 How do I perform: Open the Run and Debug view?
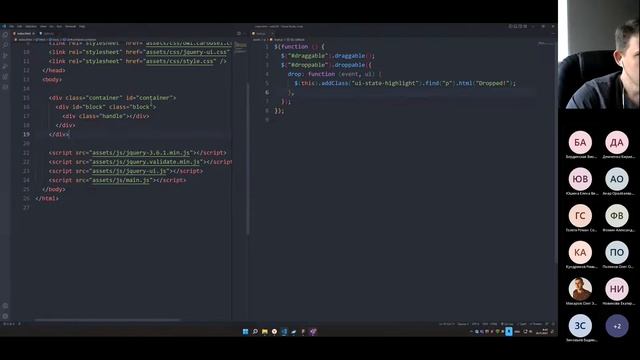pos(5,66)
